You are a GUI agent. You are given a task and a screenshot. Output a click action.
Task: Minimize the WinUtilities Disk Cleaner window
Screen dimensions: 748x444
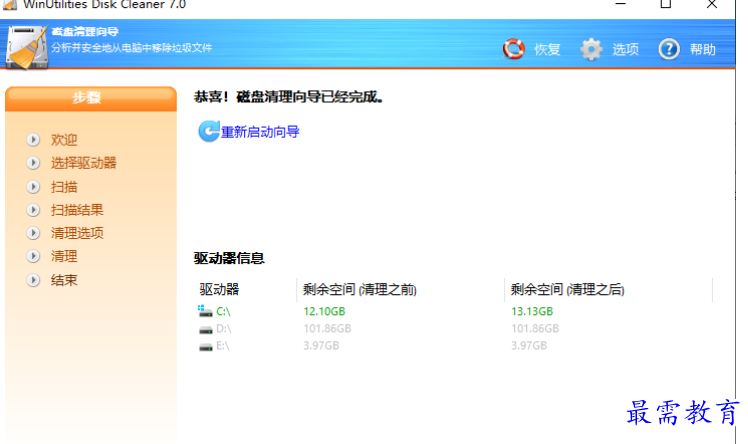[x=620, y=4]
